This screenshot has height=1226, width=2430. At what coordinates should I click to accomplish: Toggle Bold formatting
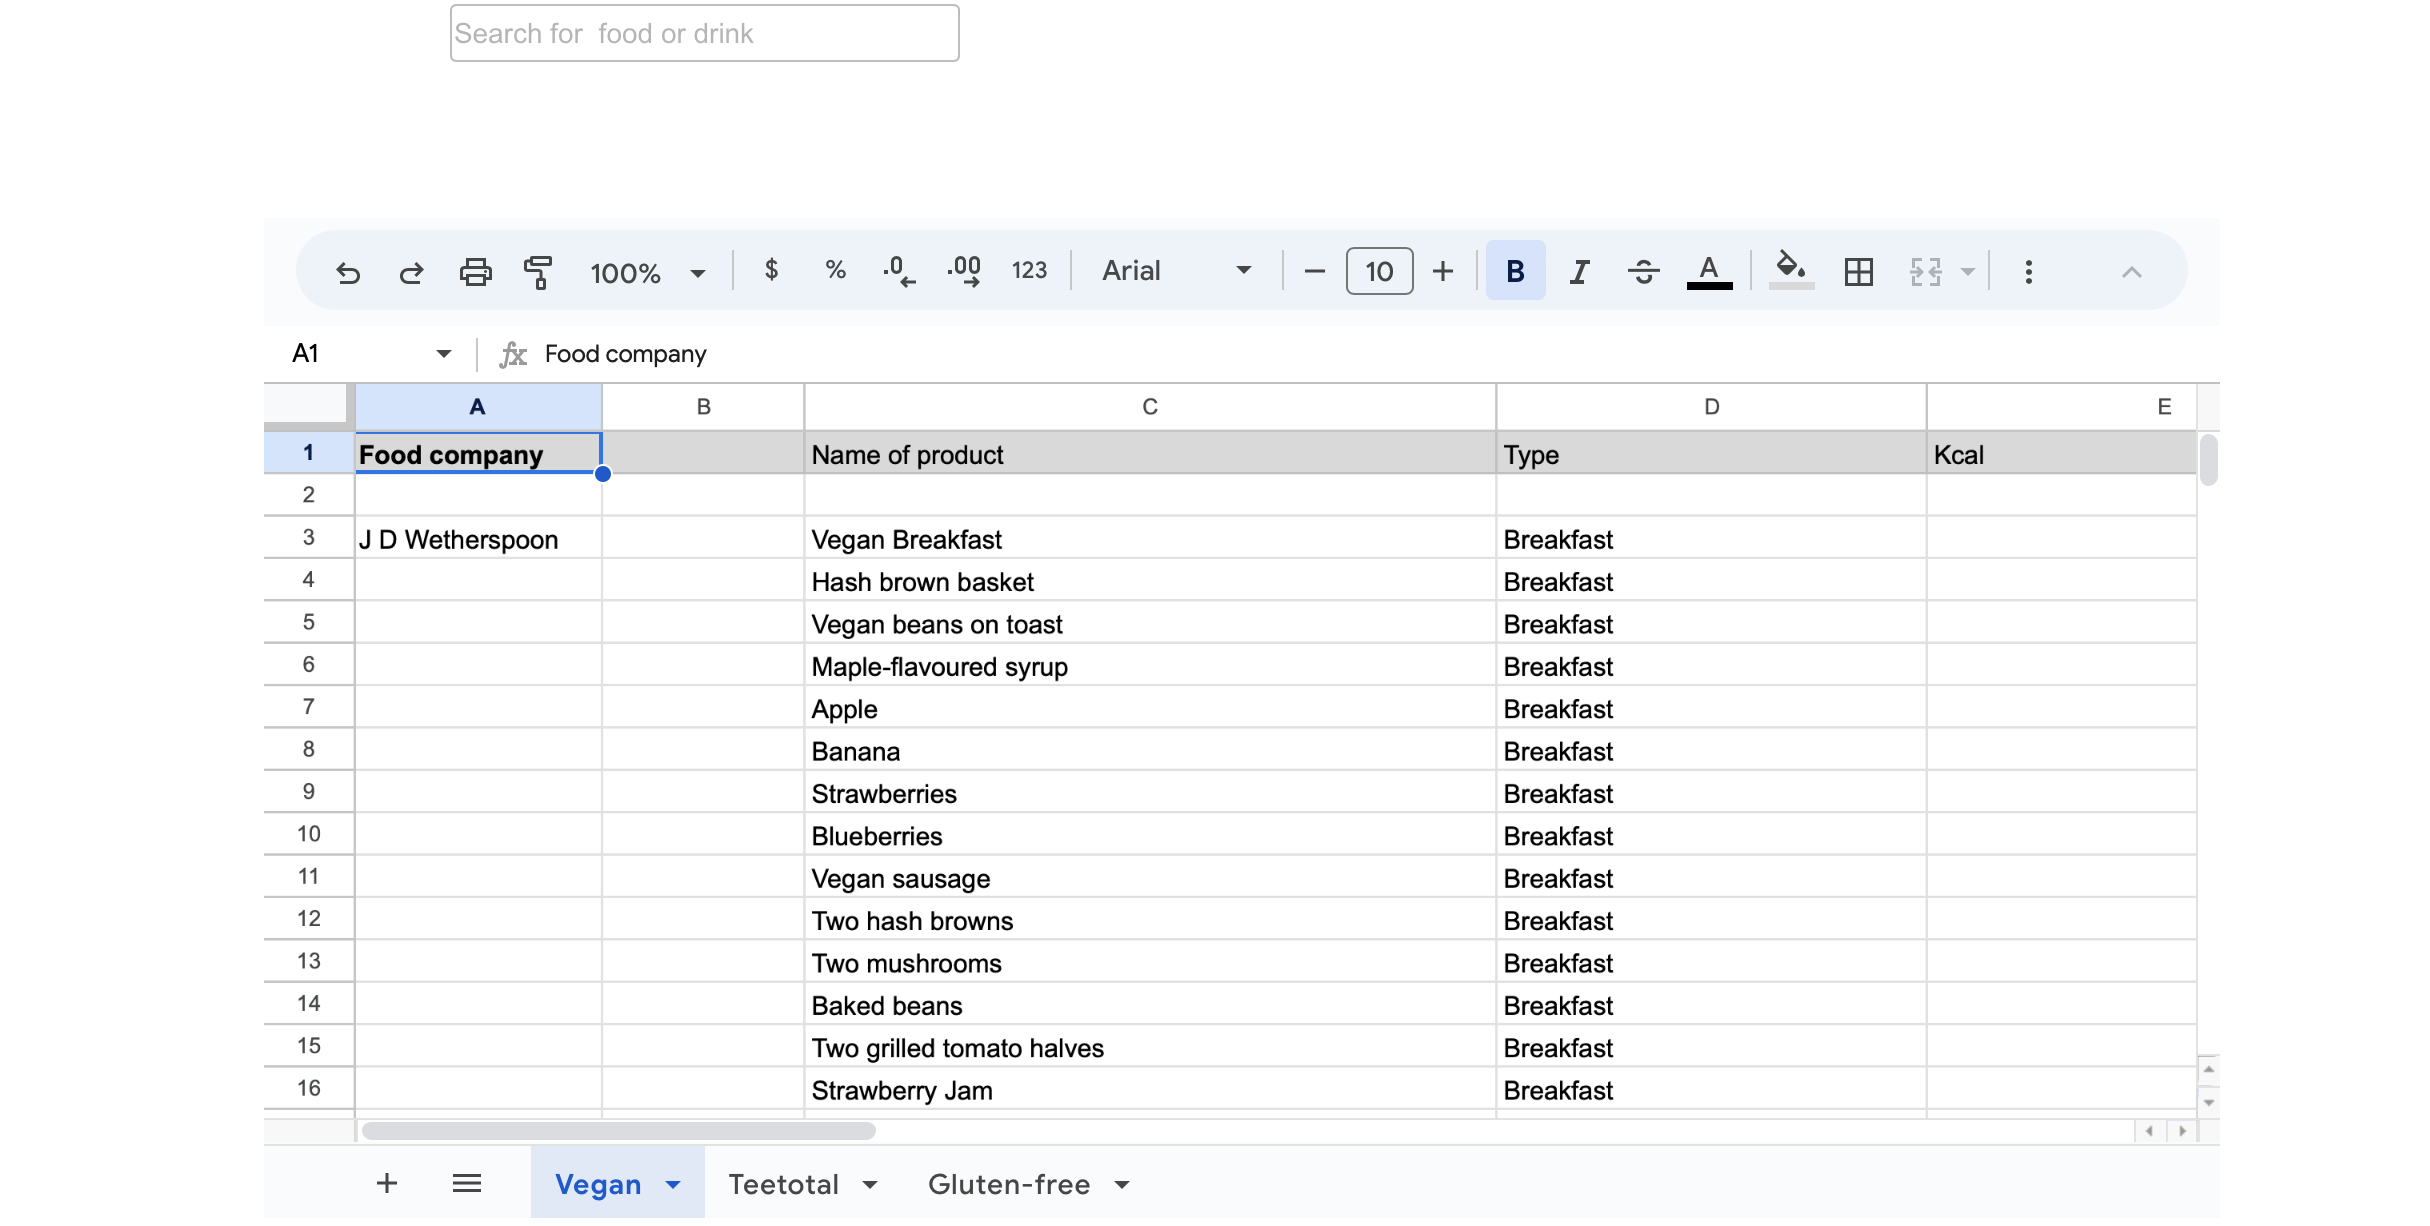[1515, 271]
